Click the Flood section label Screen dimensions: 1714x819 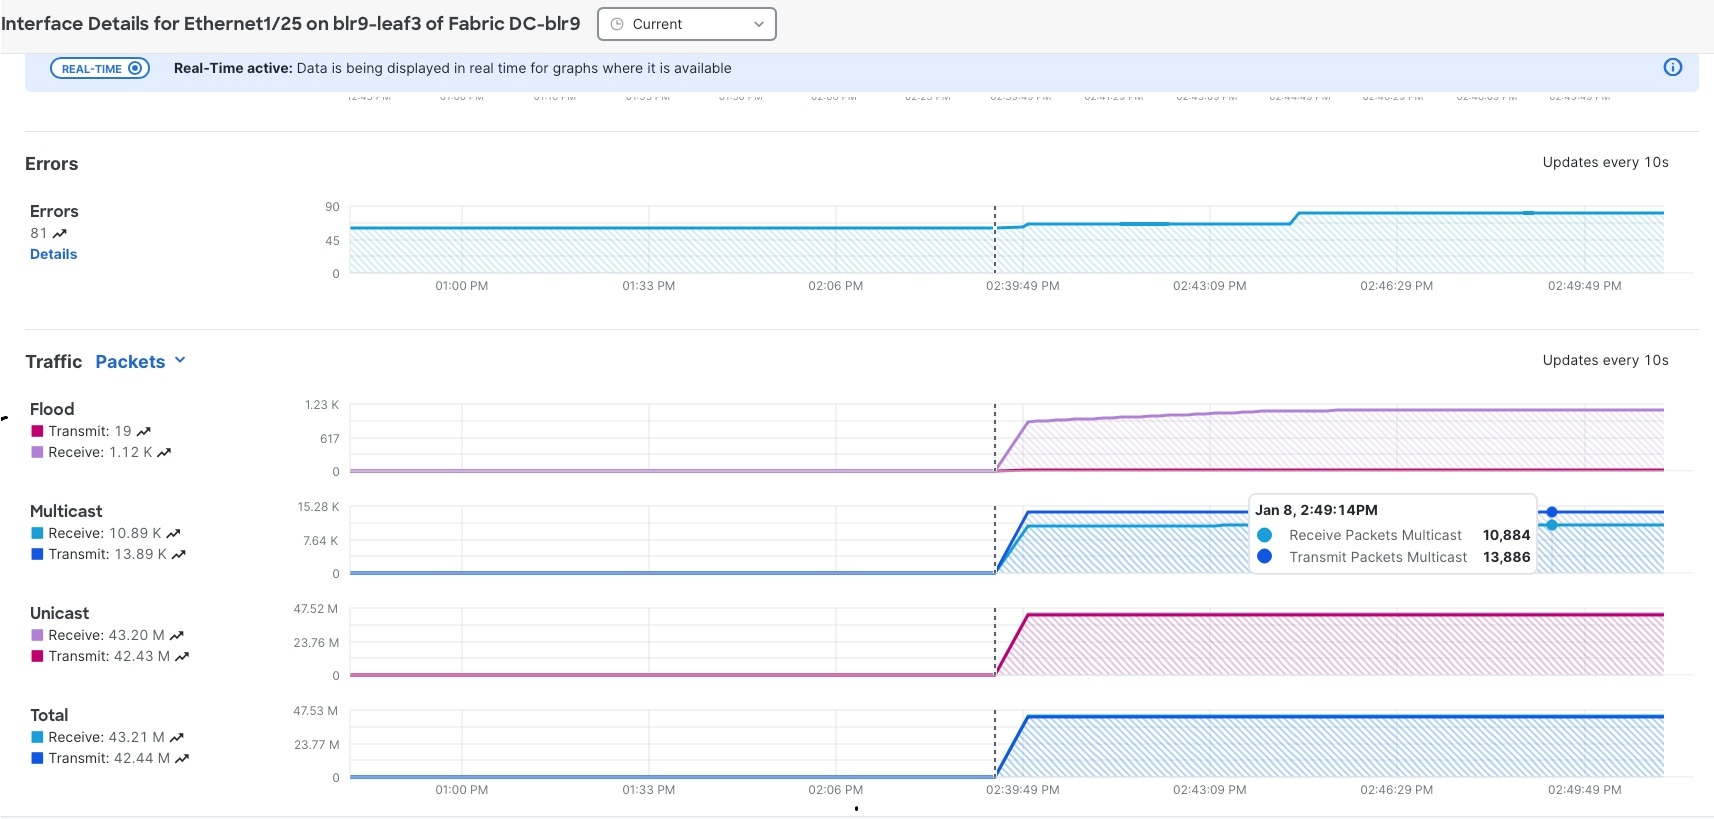click(52, 409)
